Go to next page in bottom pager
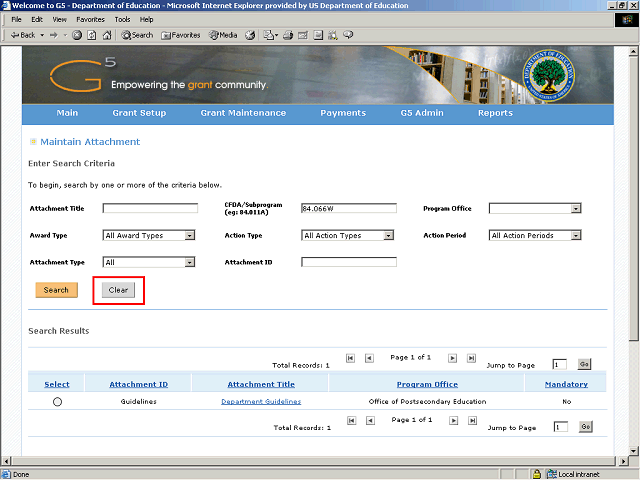 pos(453,420)
